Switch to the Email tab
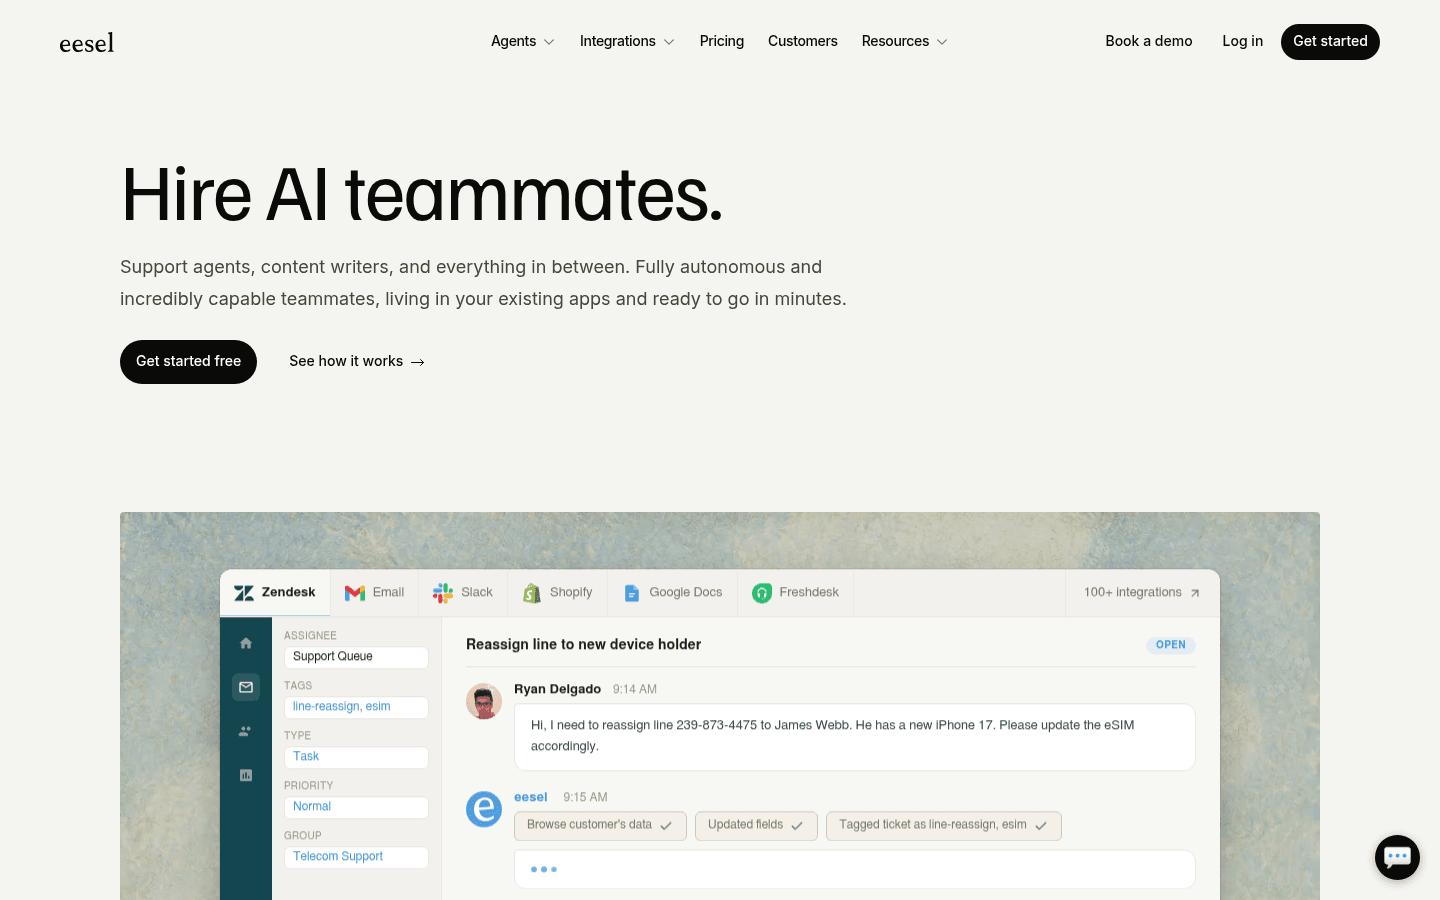This screenshot has width=1440, height=900. pyautogui.click(x=375, y=593)
